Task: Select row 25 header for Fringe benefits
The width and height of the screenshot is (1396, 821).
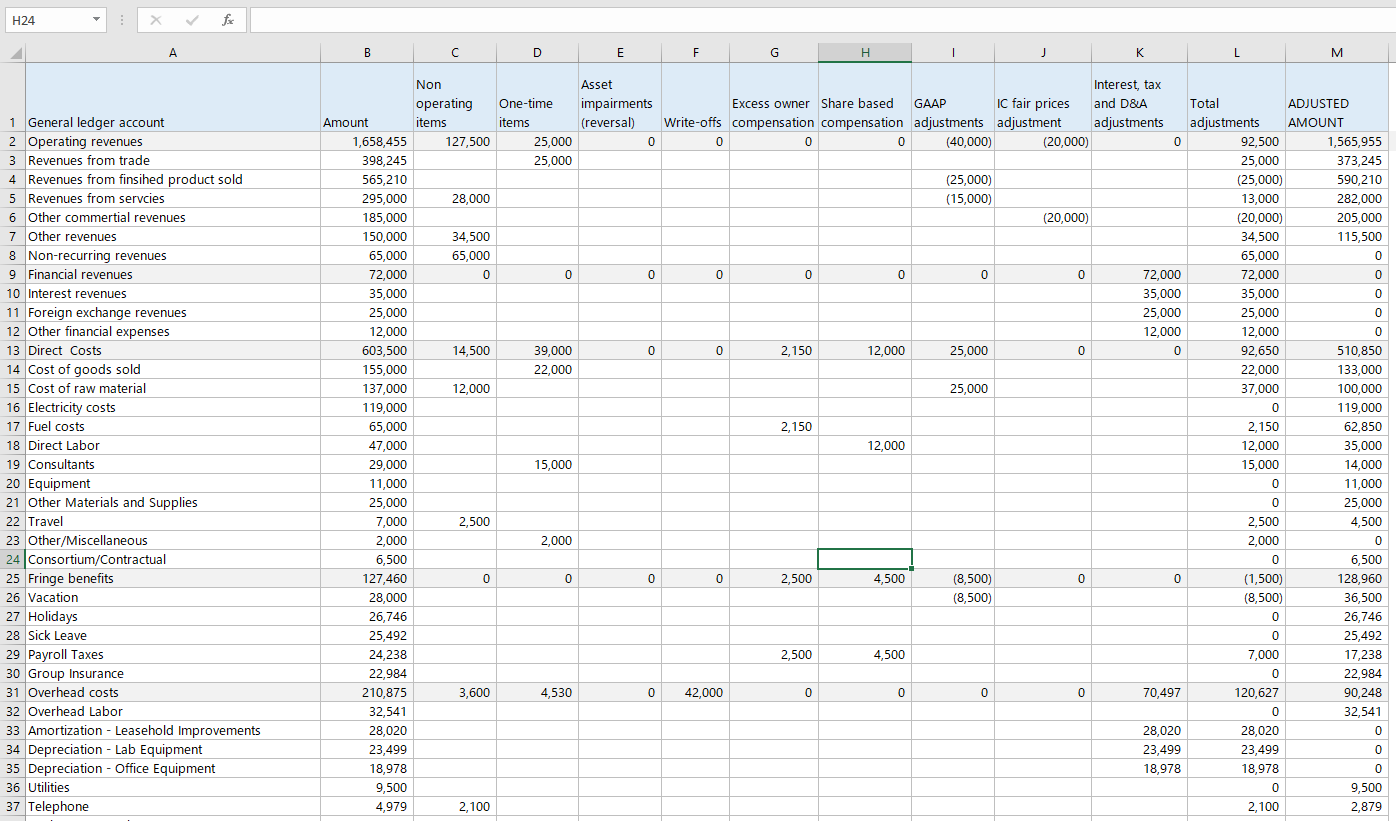Action: click(x=13, y=578)
